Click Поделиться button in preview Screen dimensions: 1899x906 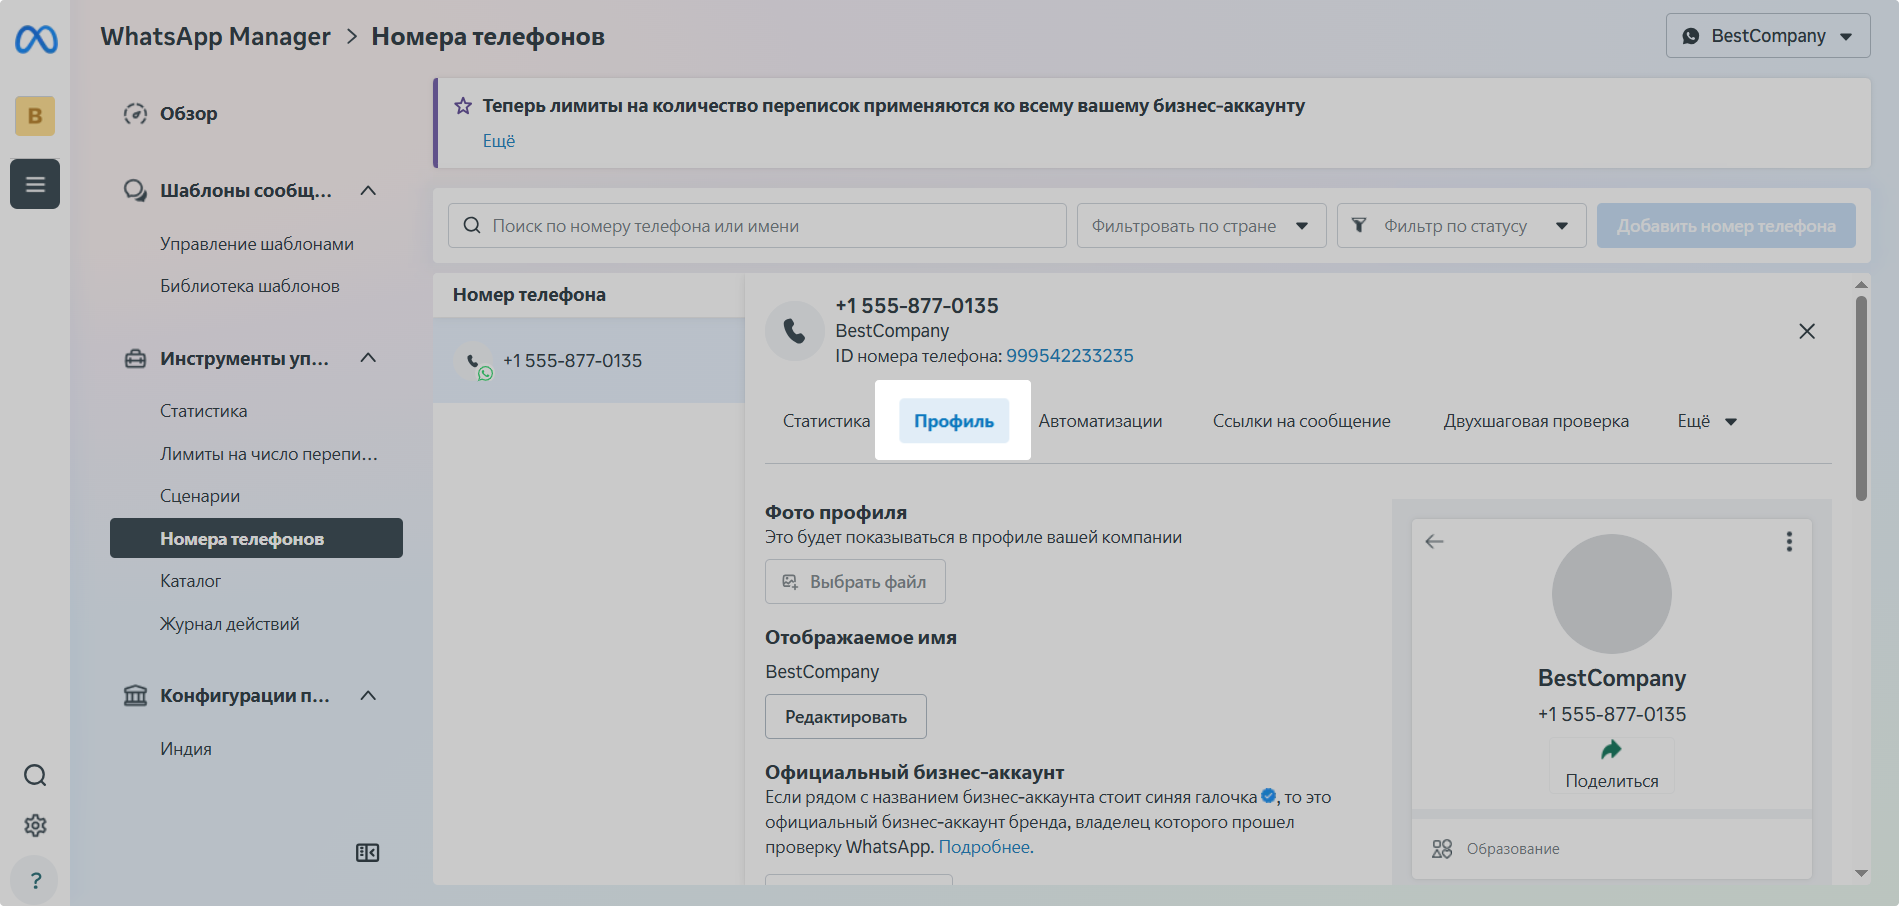(1611, 766)
